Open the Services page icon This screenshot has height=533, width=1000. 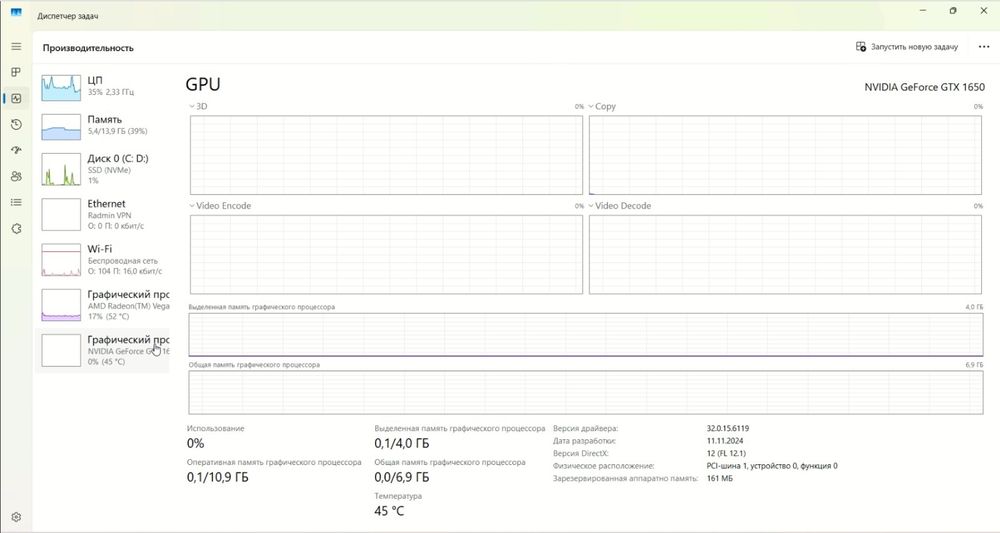[x=17, y=228]
